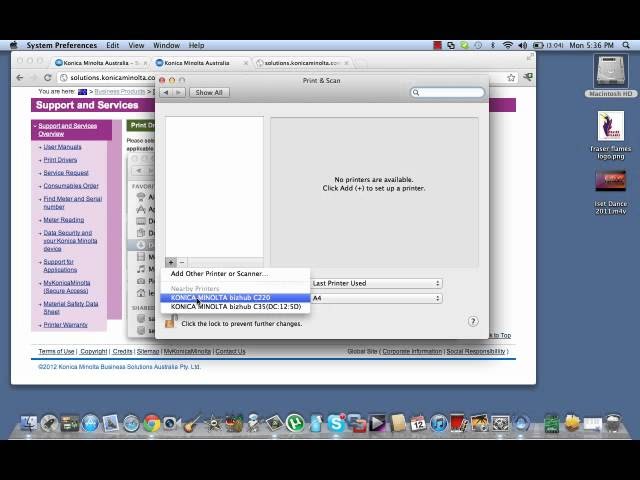This screenshot has height=480, width=640.
Task: Open Print & Scan help question mark
Action: coord(473,322)
